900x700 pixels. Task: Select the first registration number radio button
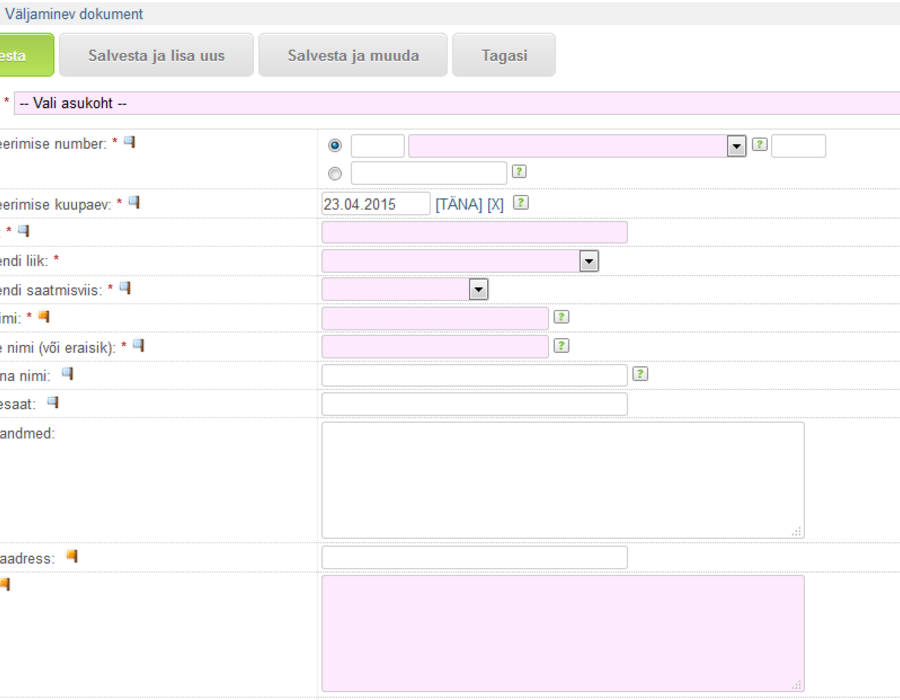click(335, 146)
